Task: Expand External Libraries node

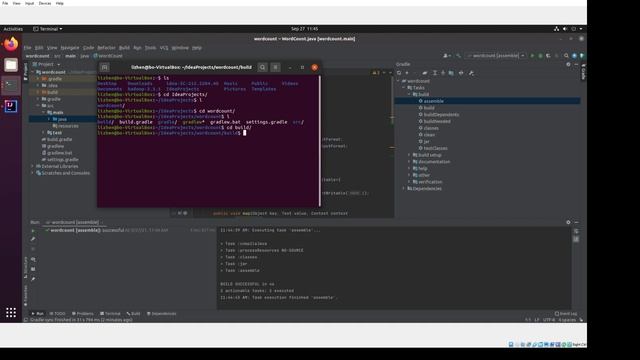Action: coord(33,166)
